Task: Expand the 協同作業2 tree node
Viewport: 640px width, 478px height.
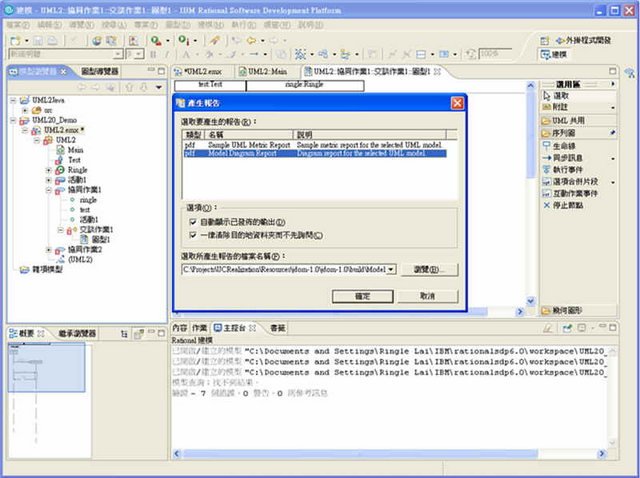Action: [x=49, y=249]
